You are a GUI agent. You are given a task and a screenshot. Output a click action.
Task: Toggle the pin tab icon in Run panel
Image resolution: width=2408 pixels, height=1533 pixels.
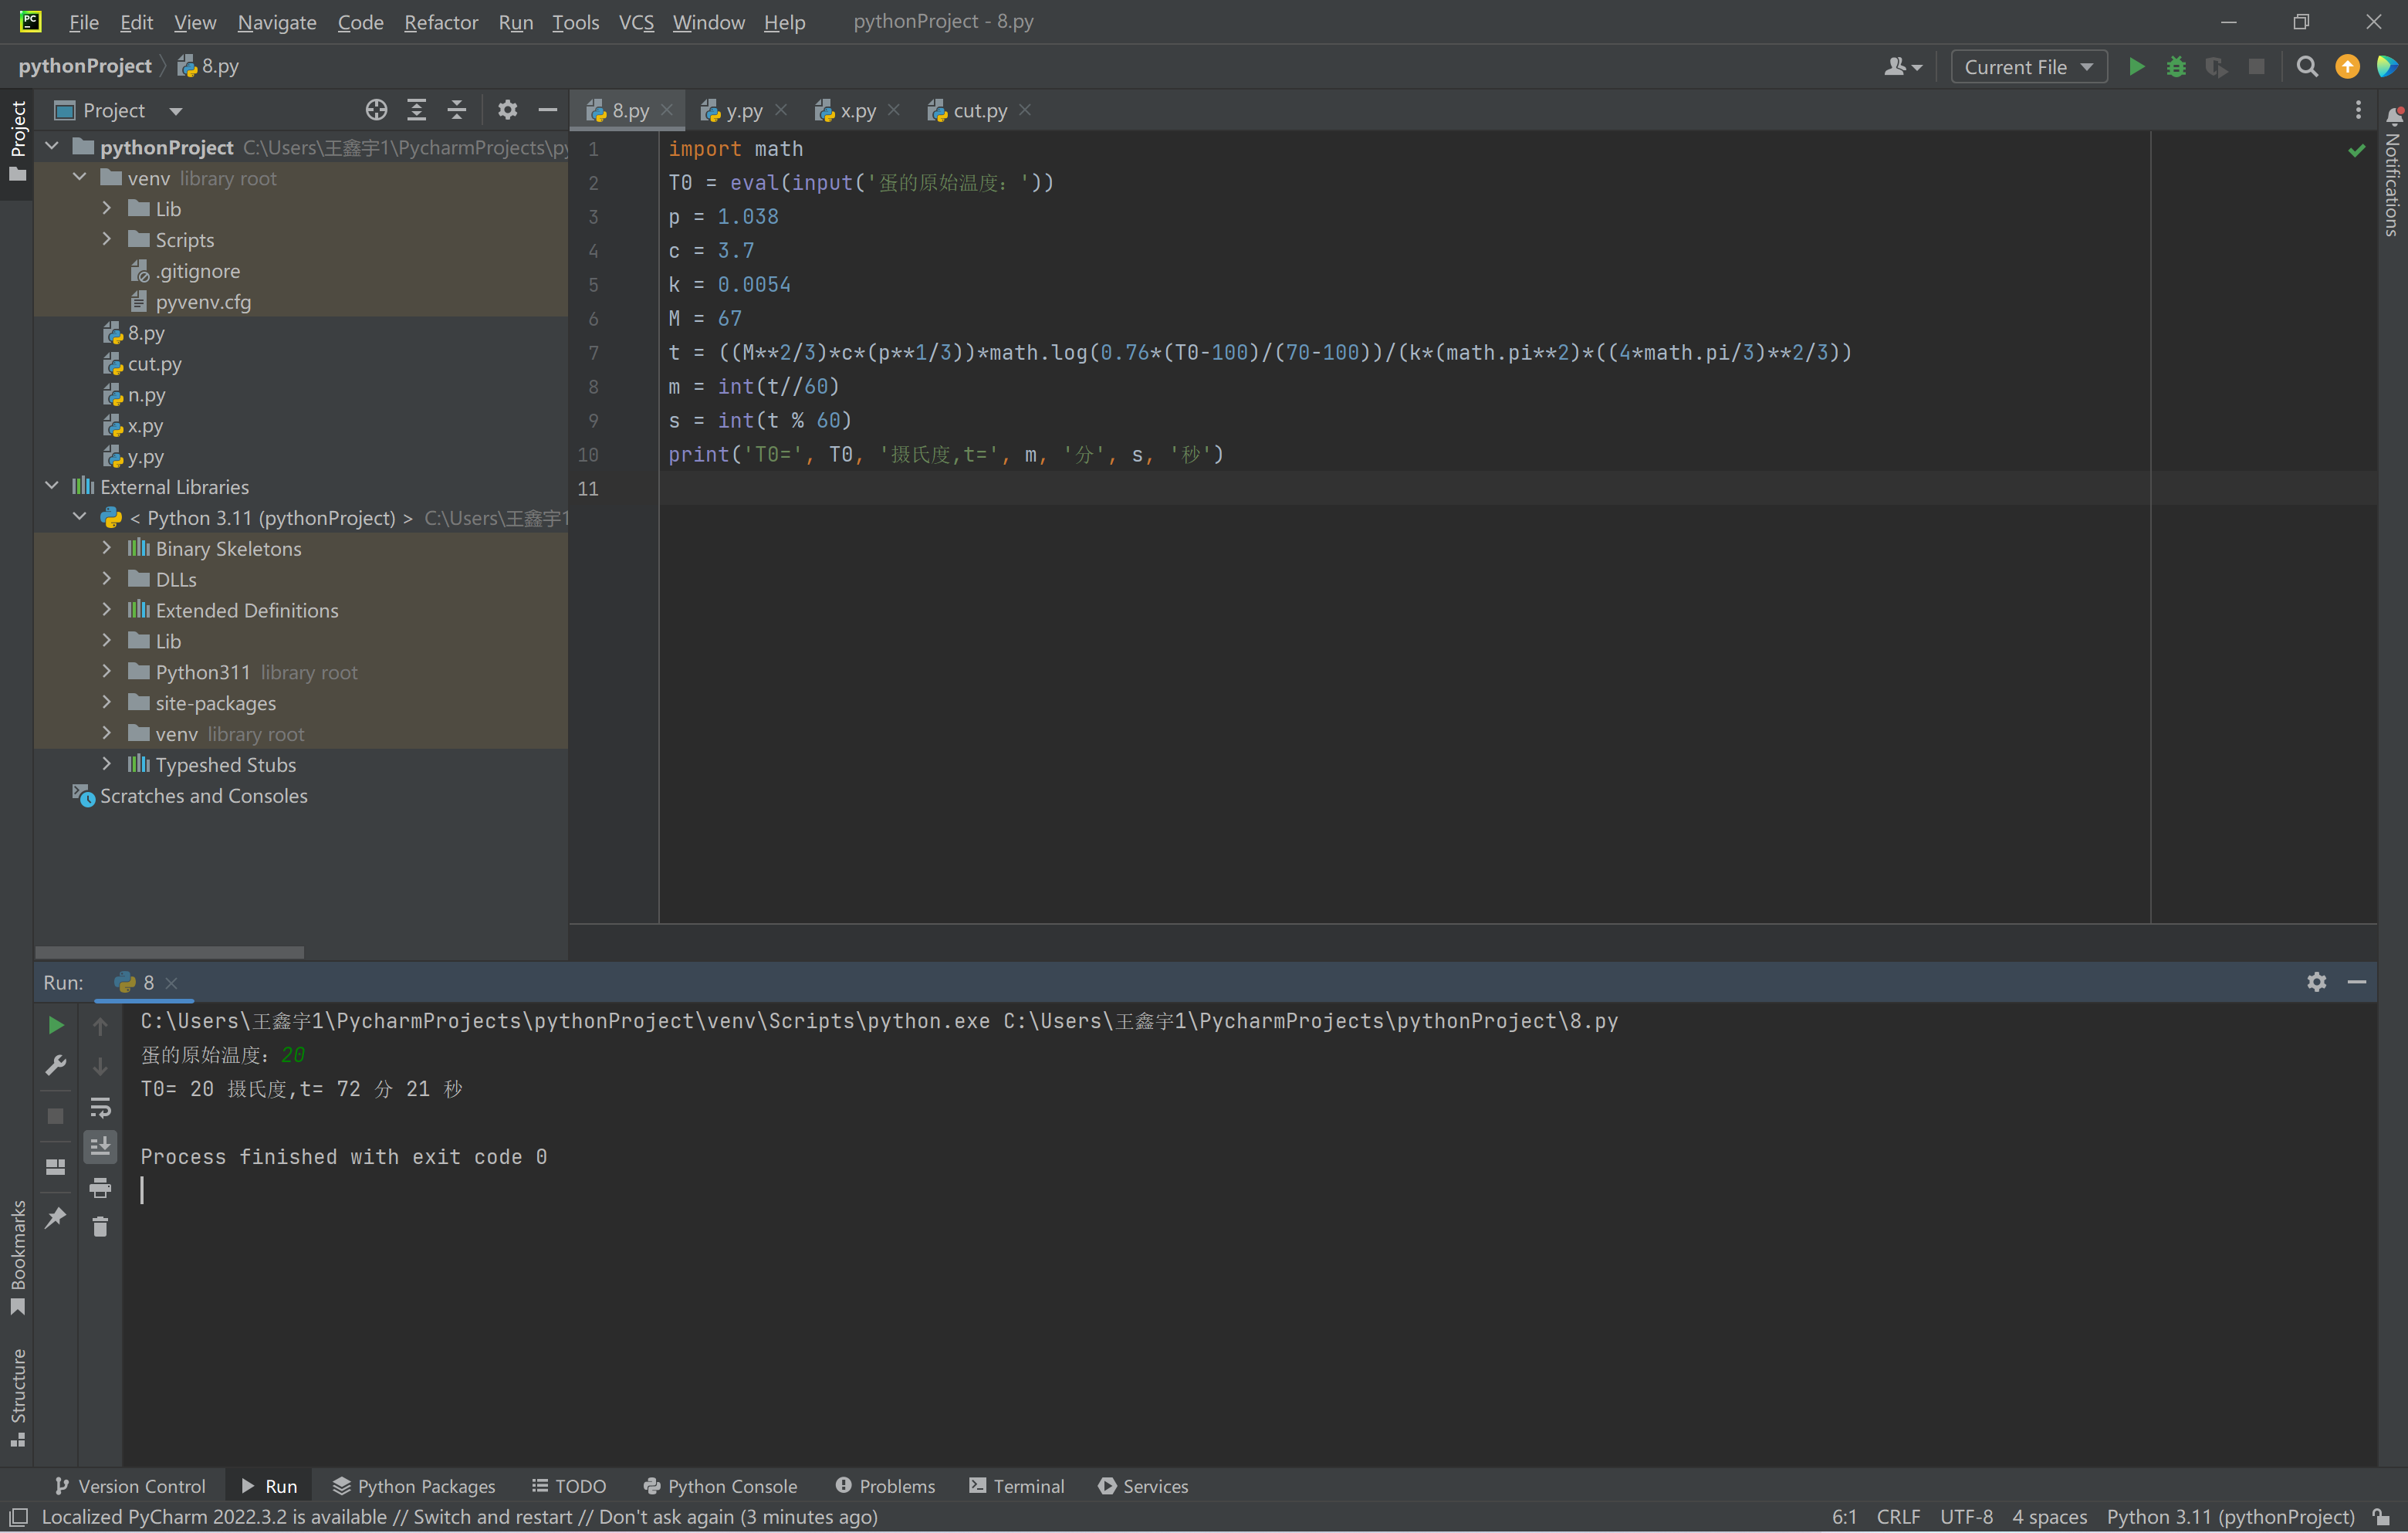click(56, 1217)
